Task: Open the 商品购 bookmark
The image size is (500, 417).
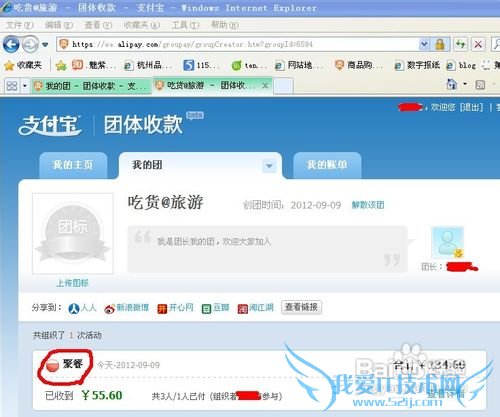Action: pos(359,65)
